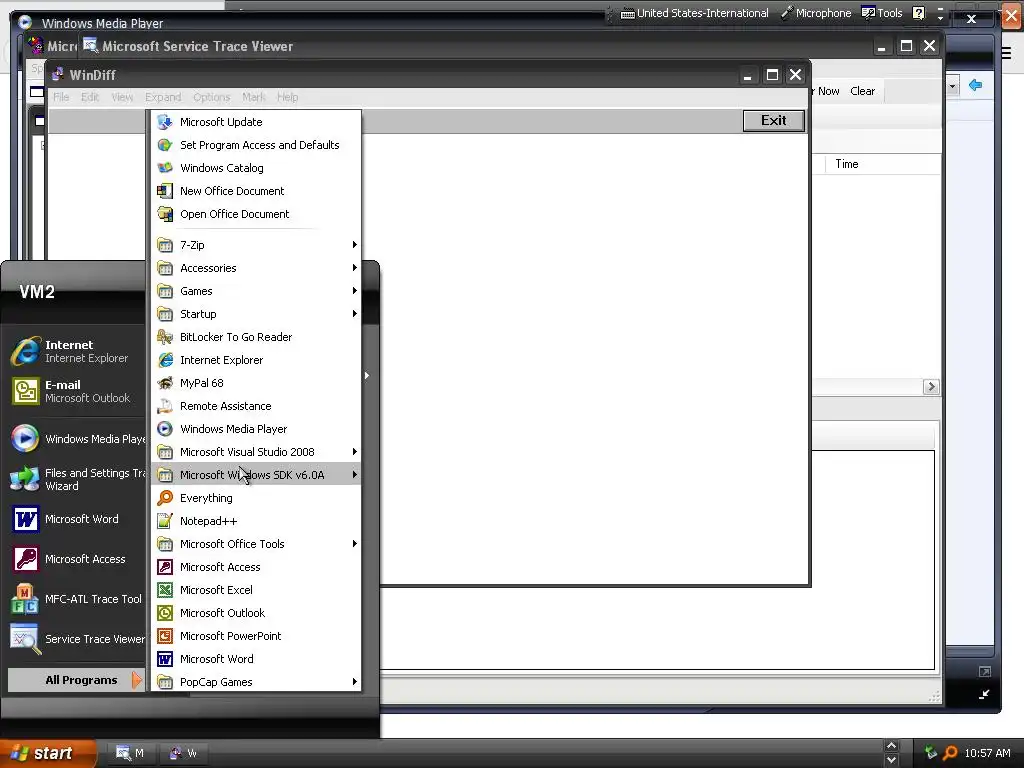Launch Windows Media Player from All Programs list
The height and width of the screenshot is (768, 1024).
coord(256,429)
